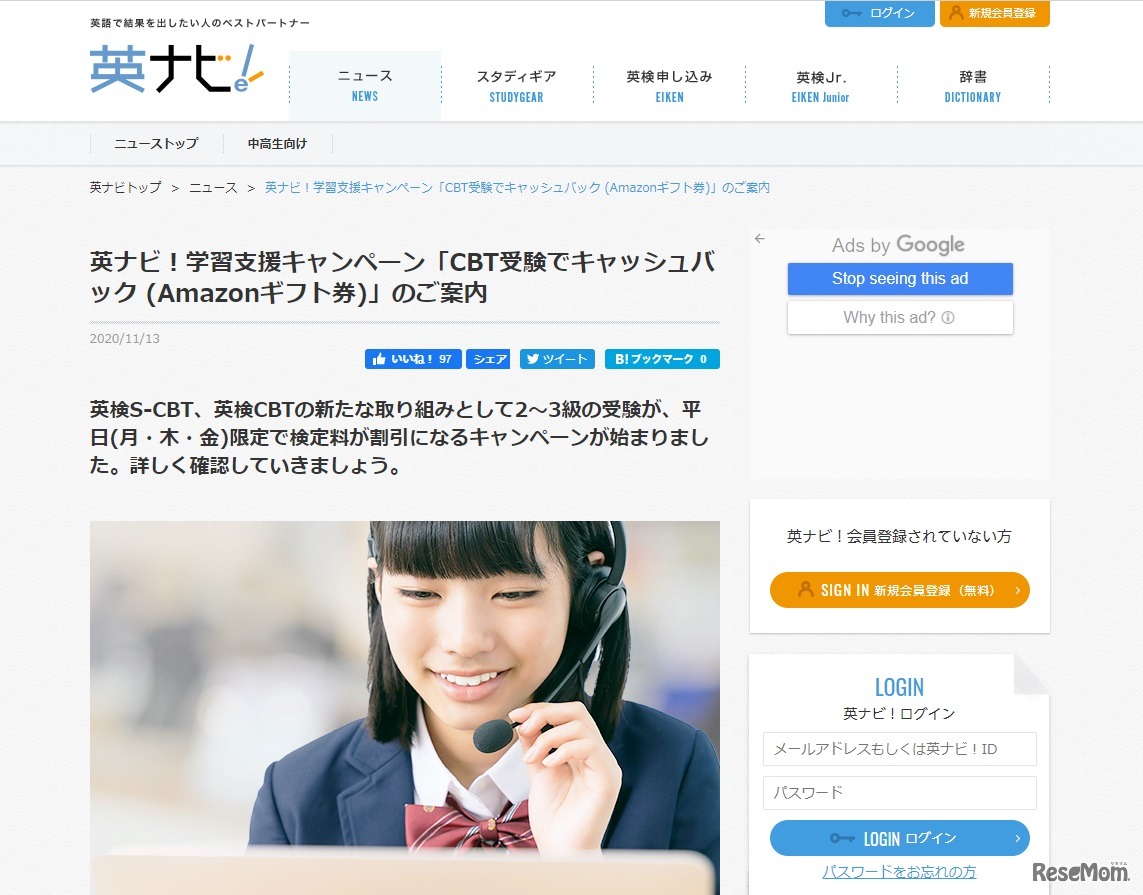Viewport: 1143px width, 895px height.
Task: Open the ニュース NEWS tab
Action: pyautogui.click(x=365, y=85)
